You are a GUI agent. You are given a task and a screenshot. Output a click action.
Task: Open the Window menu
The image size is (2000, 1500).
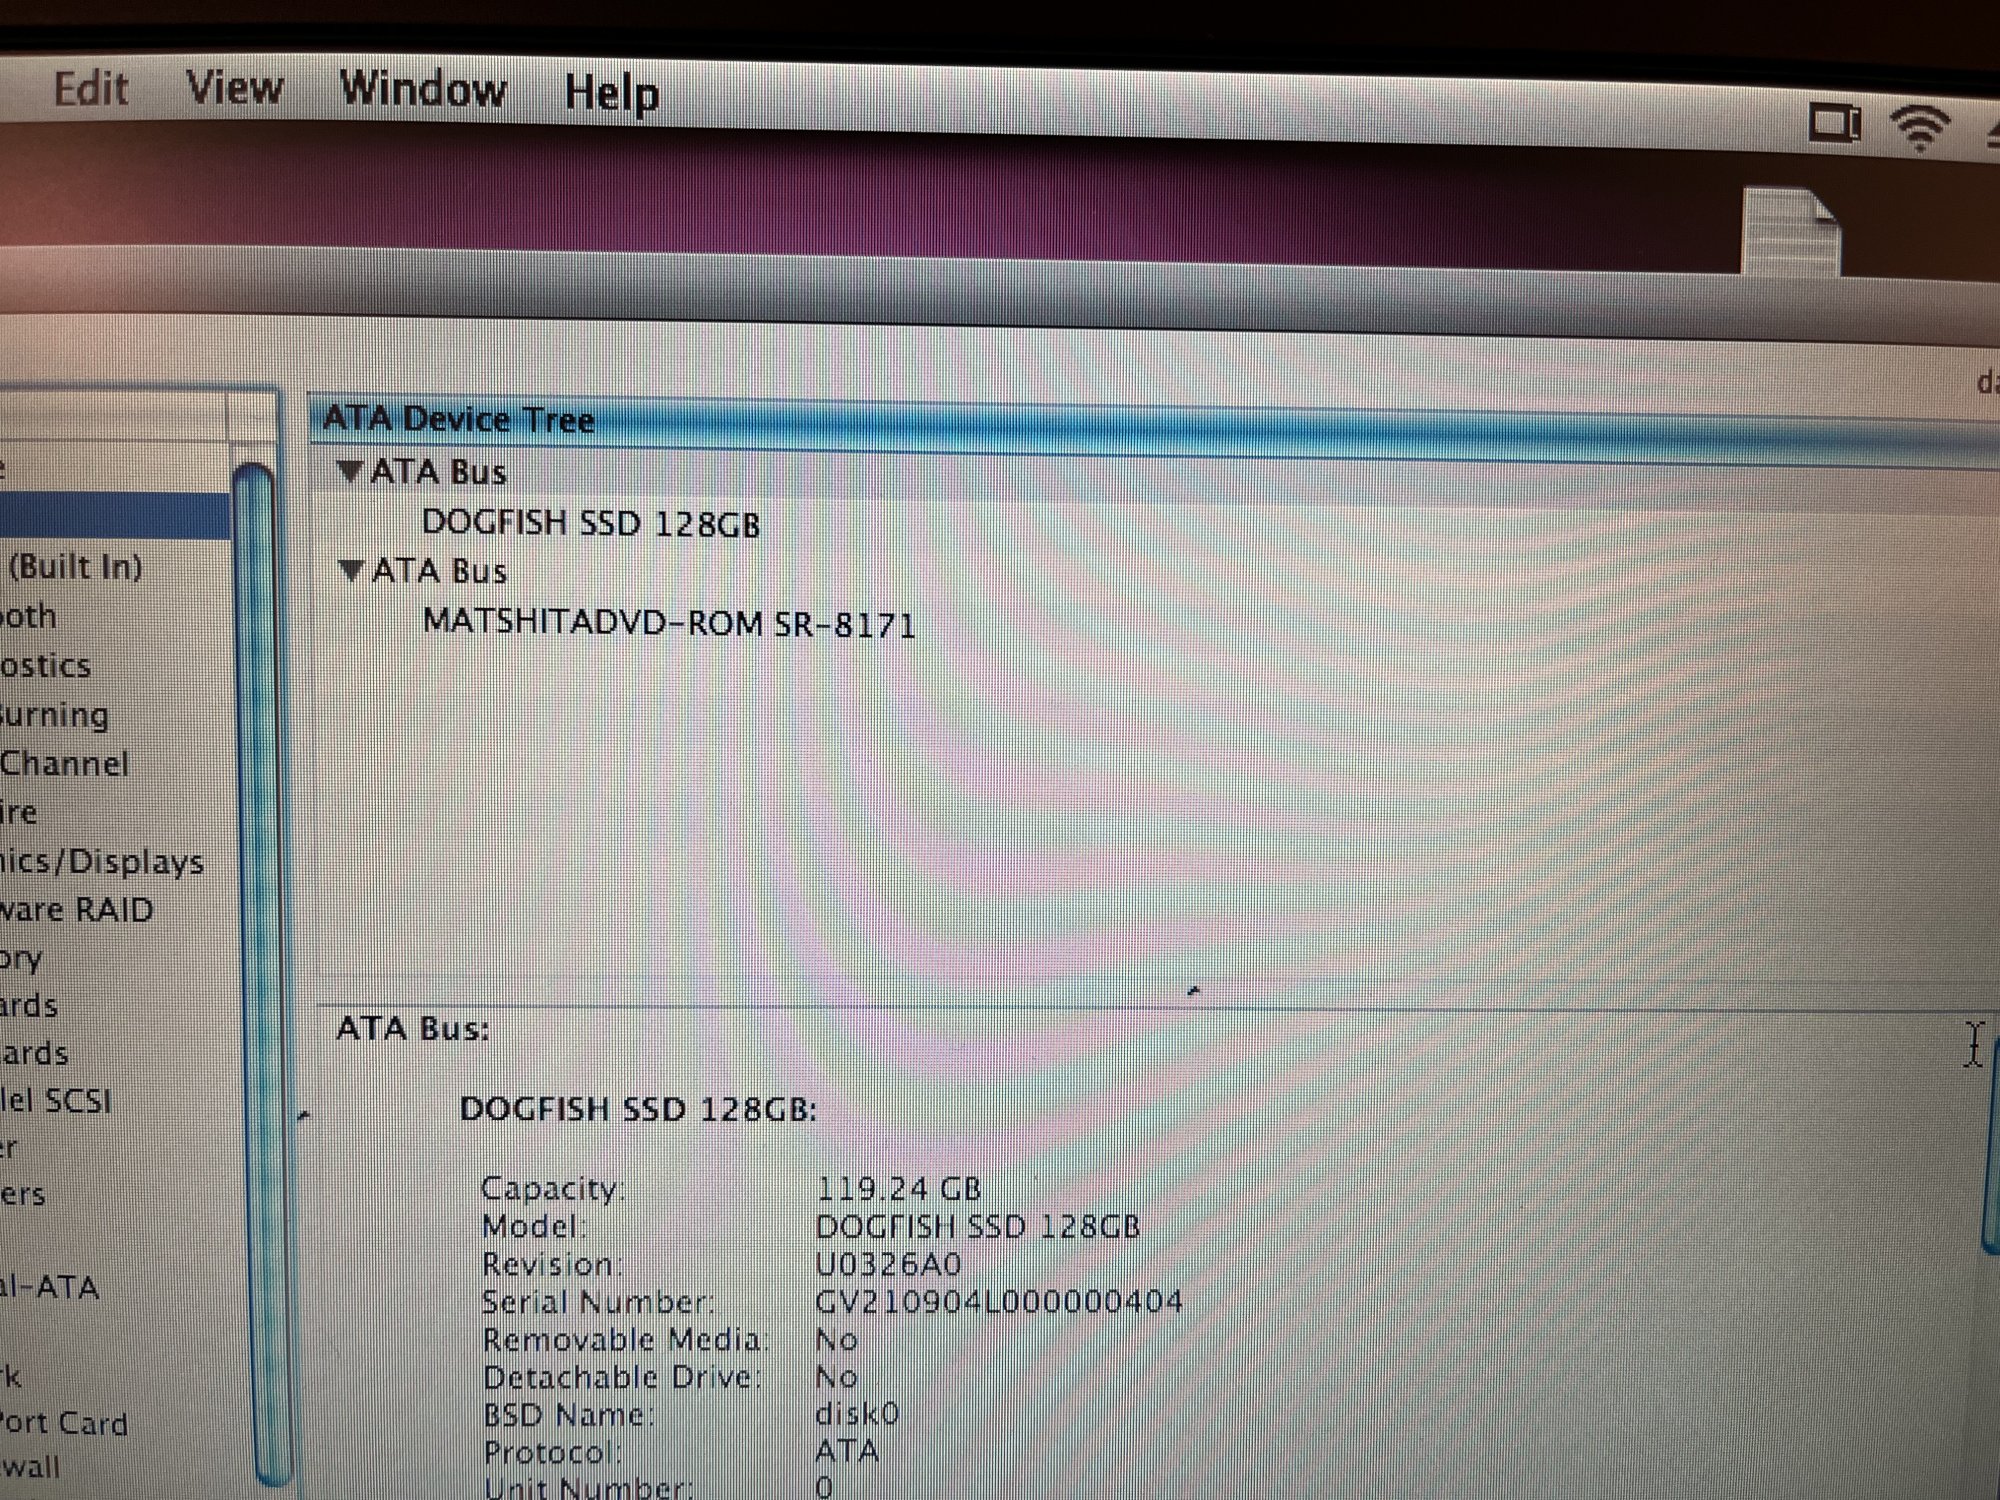point(423,89)
